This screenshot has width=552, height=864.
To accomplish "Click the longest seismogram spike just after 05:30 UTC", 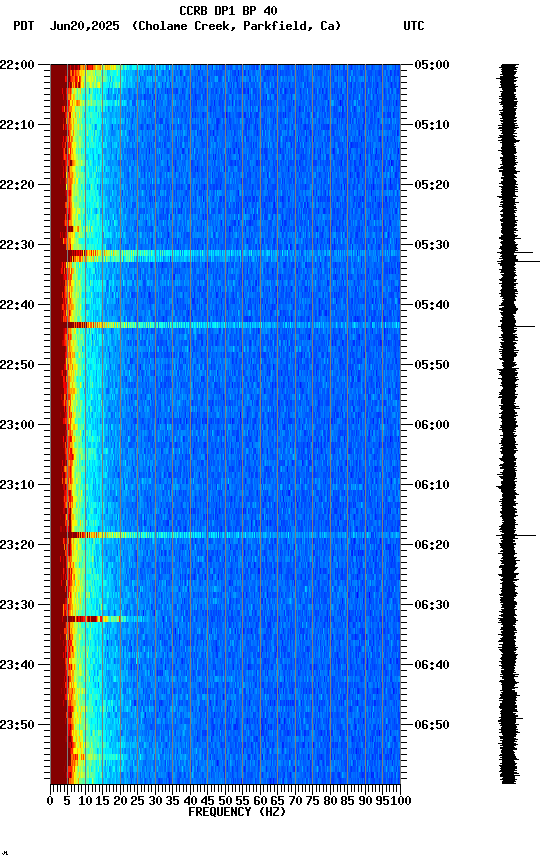I will 528,261.
